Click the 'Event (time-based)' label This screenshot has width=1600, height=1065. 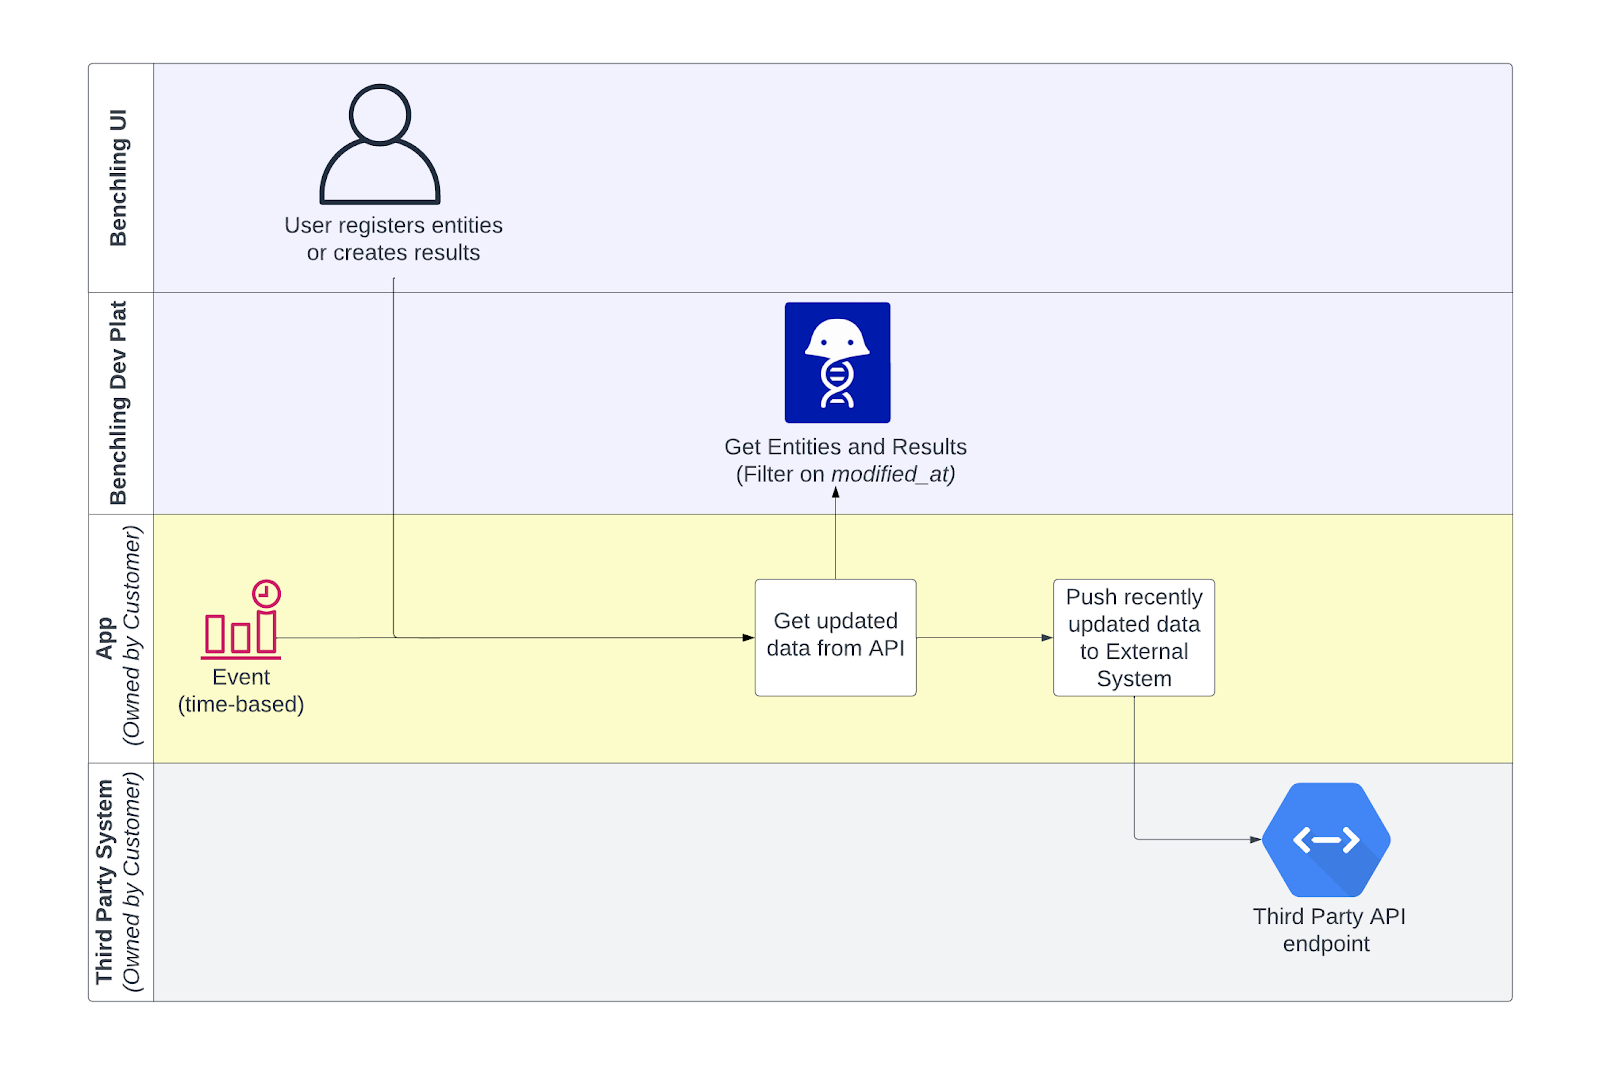click(241, 691)
